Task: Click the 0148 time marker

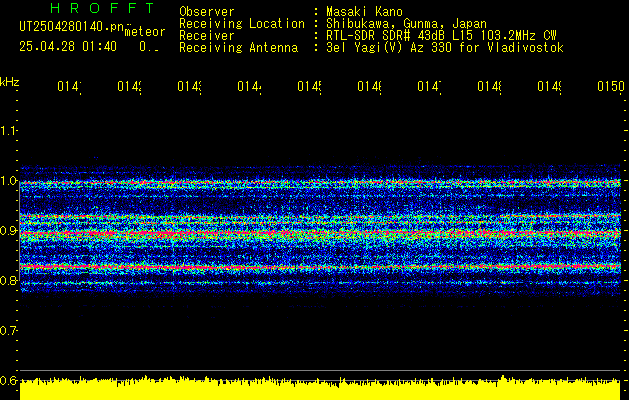Action: (x=489, y=86)
